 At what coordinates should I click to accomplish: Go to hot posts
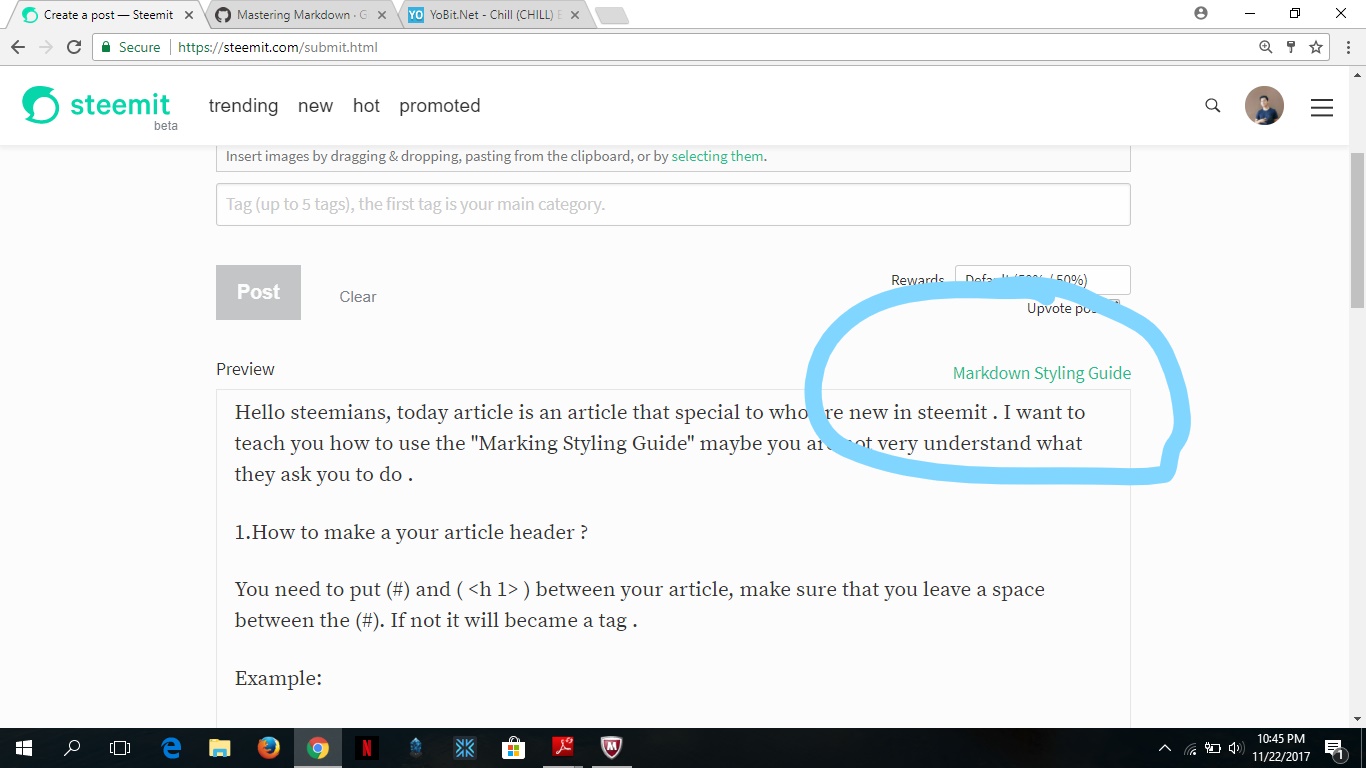point(366,106)
